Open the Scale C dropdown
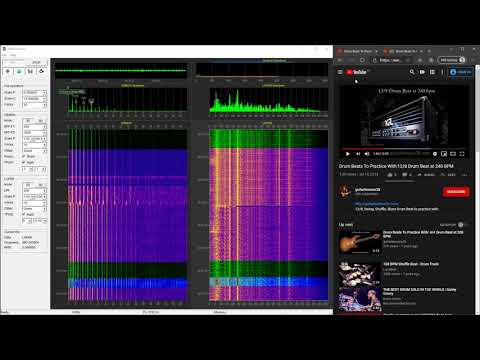The height and width of the screenshot is (360, 480). tap(34, 99)
